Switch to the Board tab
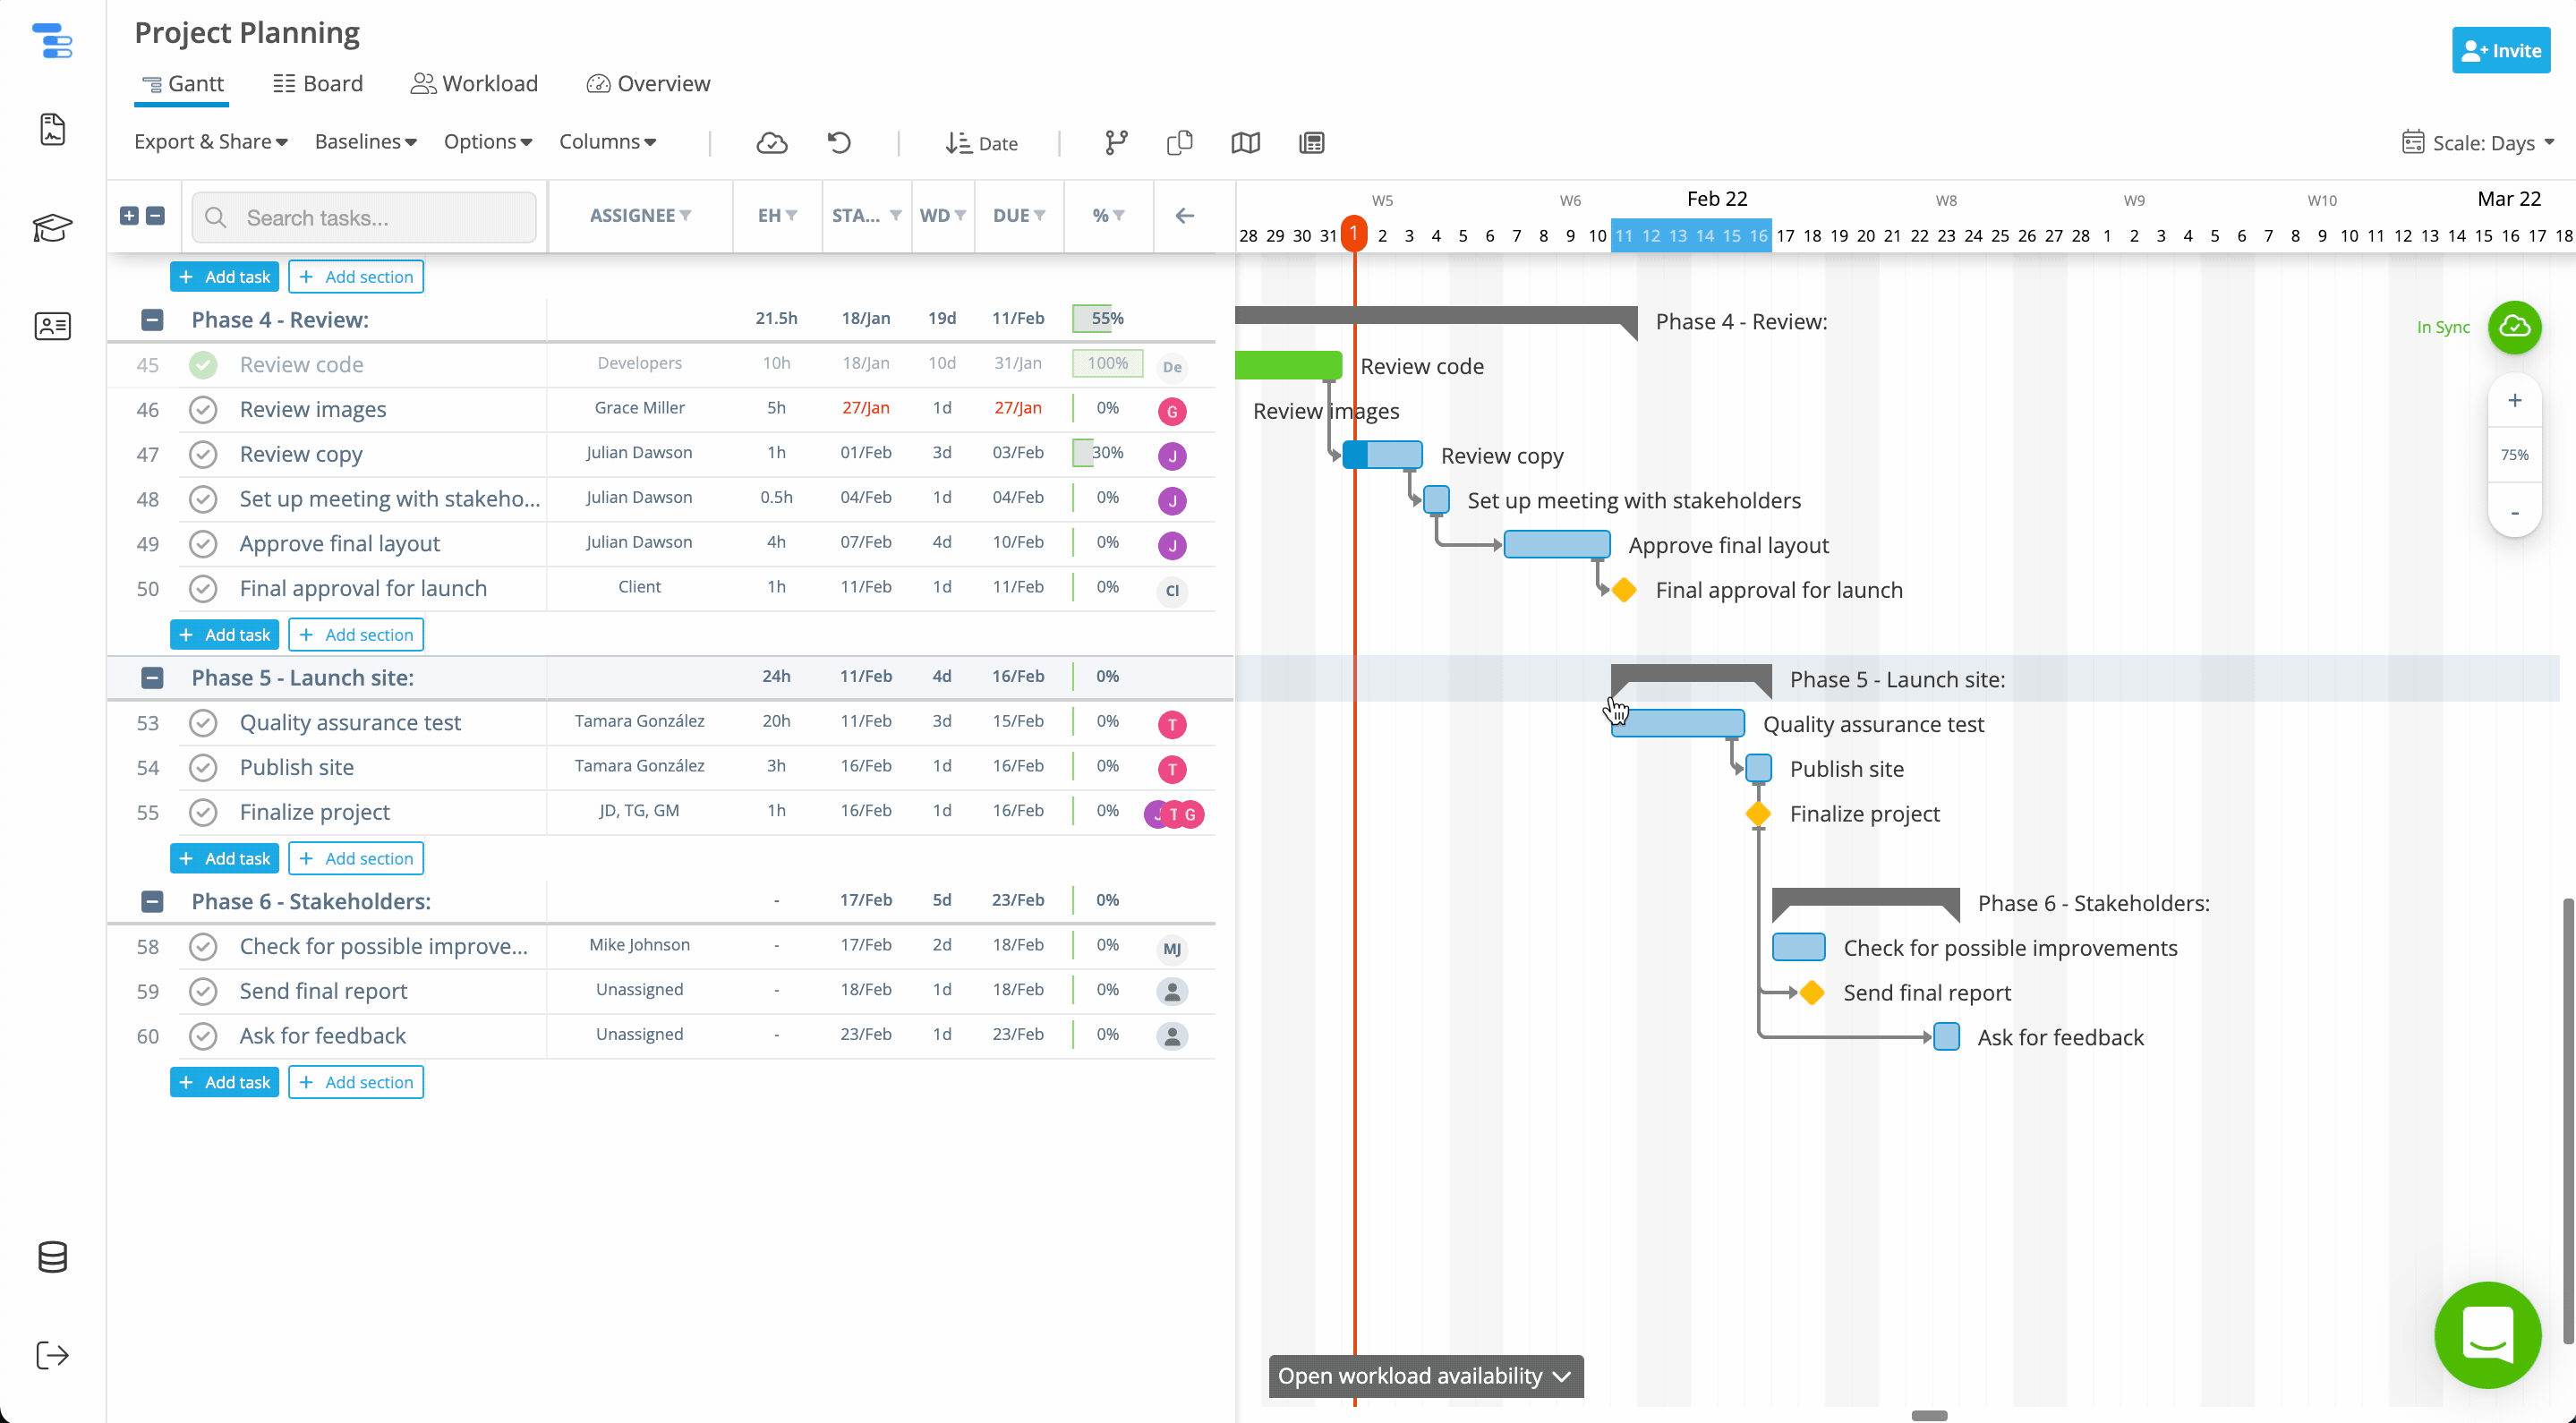The image size is (2576, 1423). click(x=317, y=83)
